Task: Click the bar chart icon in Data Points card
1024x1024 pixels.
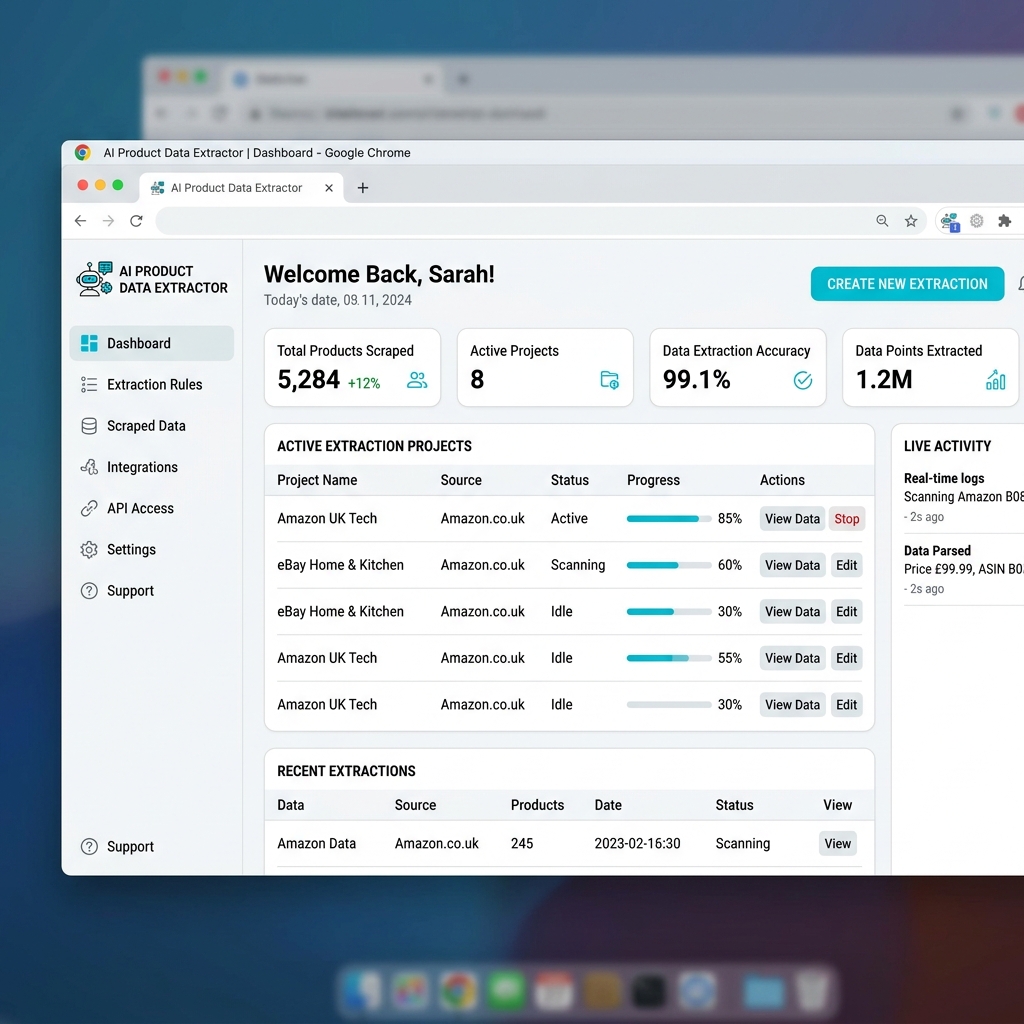Action: (995, 379)
